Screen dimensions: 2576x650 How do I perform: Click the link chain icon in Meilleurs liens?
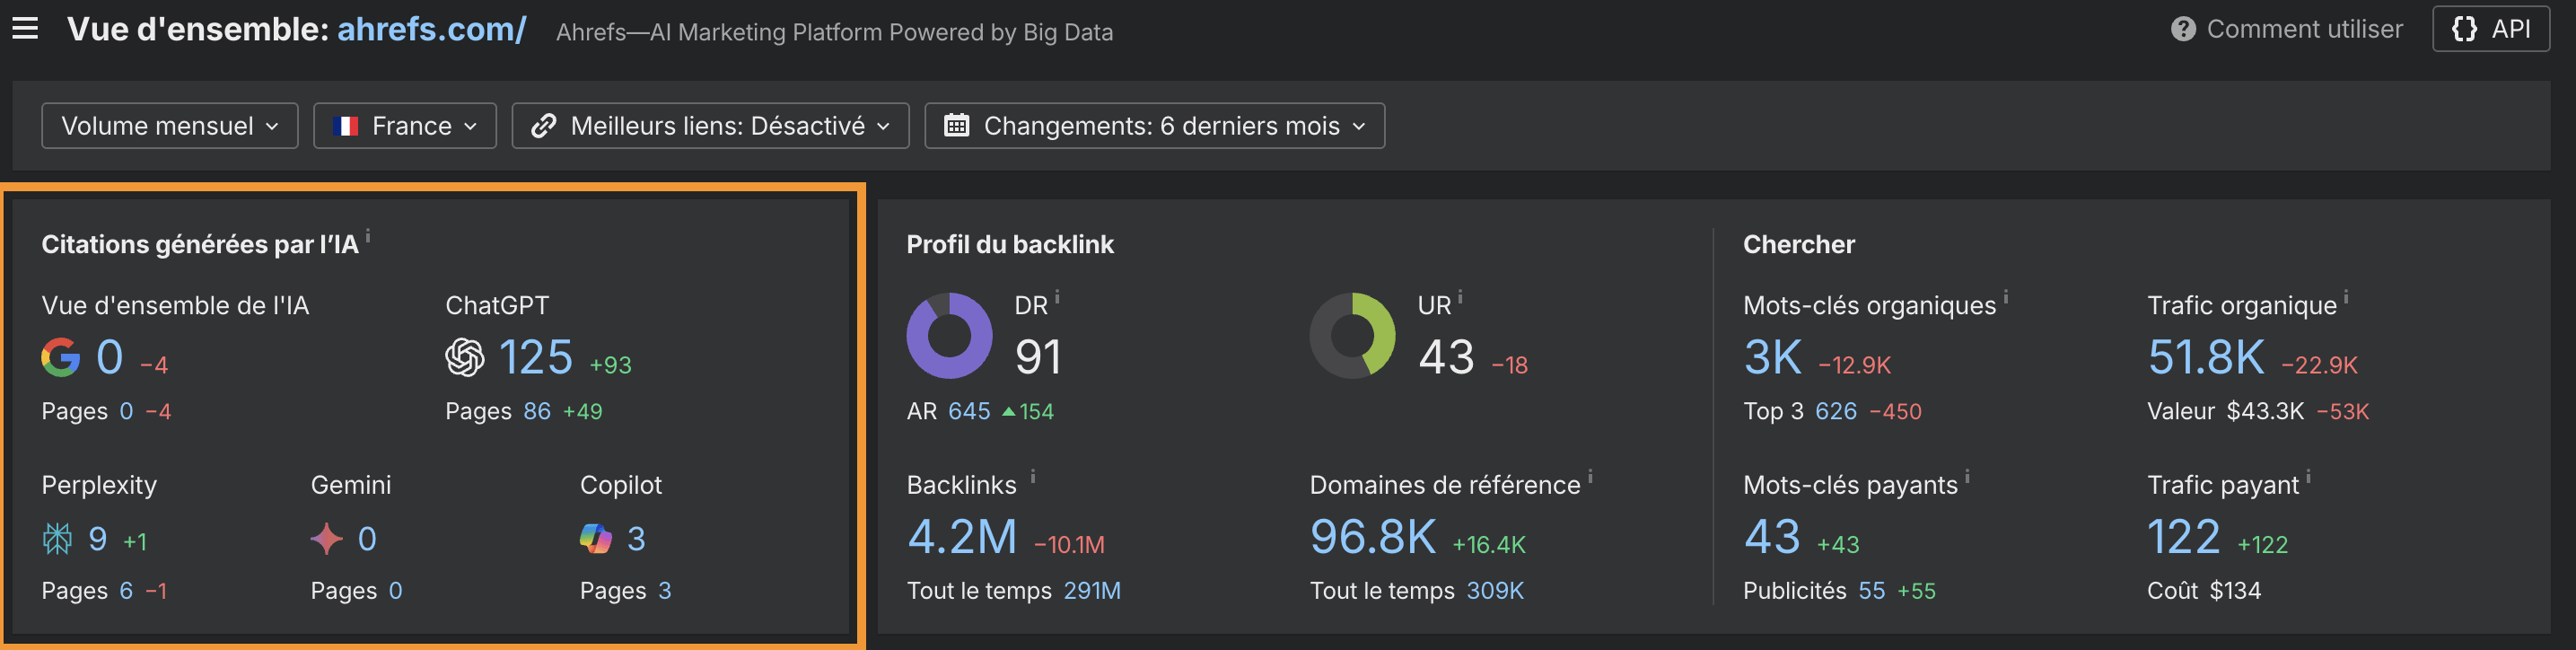coord(543,126)
